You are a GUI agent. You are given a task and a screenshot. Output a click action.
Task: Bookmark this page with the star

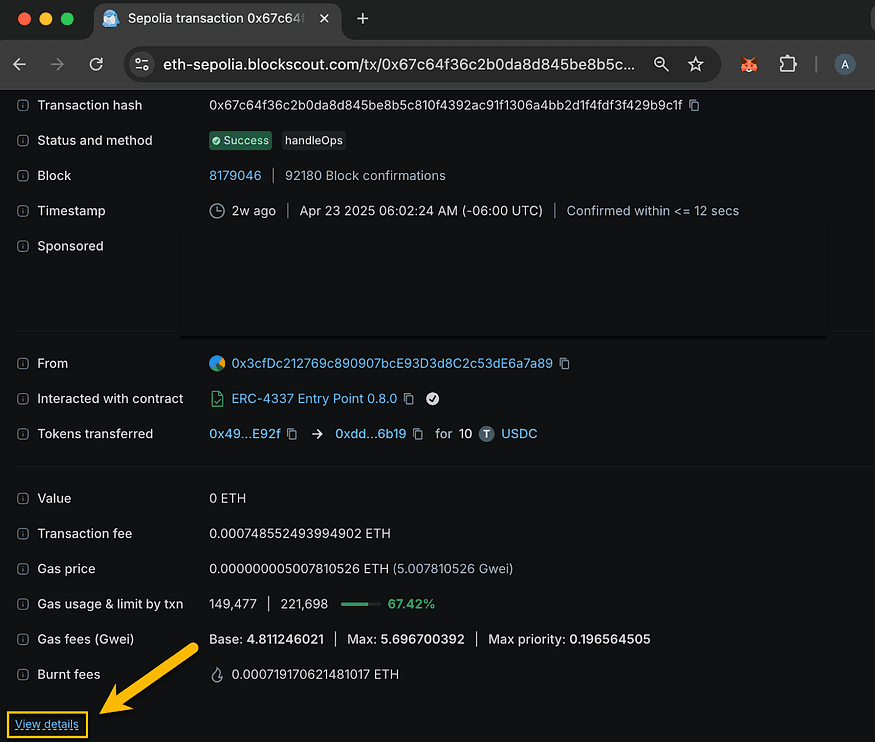[x=695, y=65]
